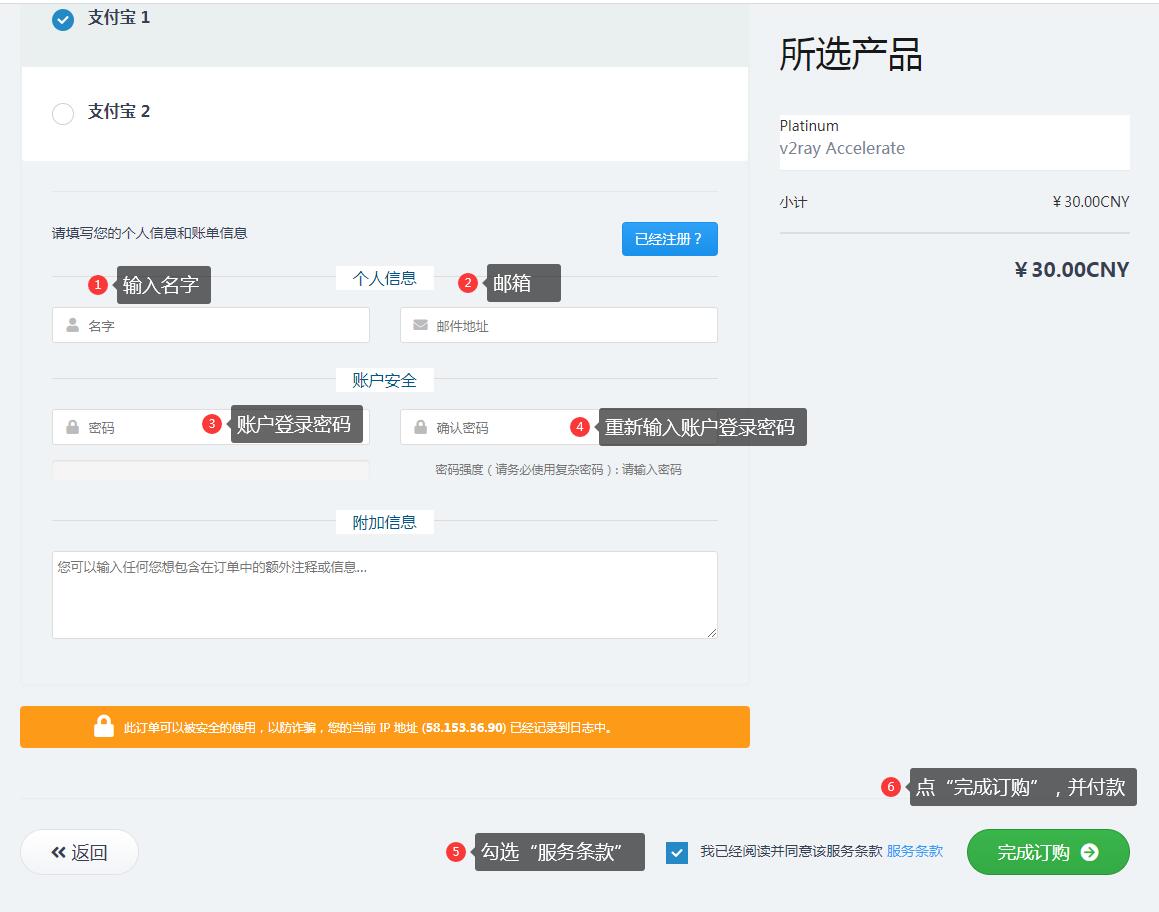Click the double chevron icon on 返回
This screenshot has width=1159, height=912.
tap(59, 852)
